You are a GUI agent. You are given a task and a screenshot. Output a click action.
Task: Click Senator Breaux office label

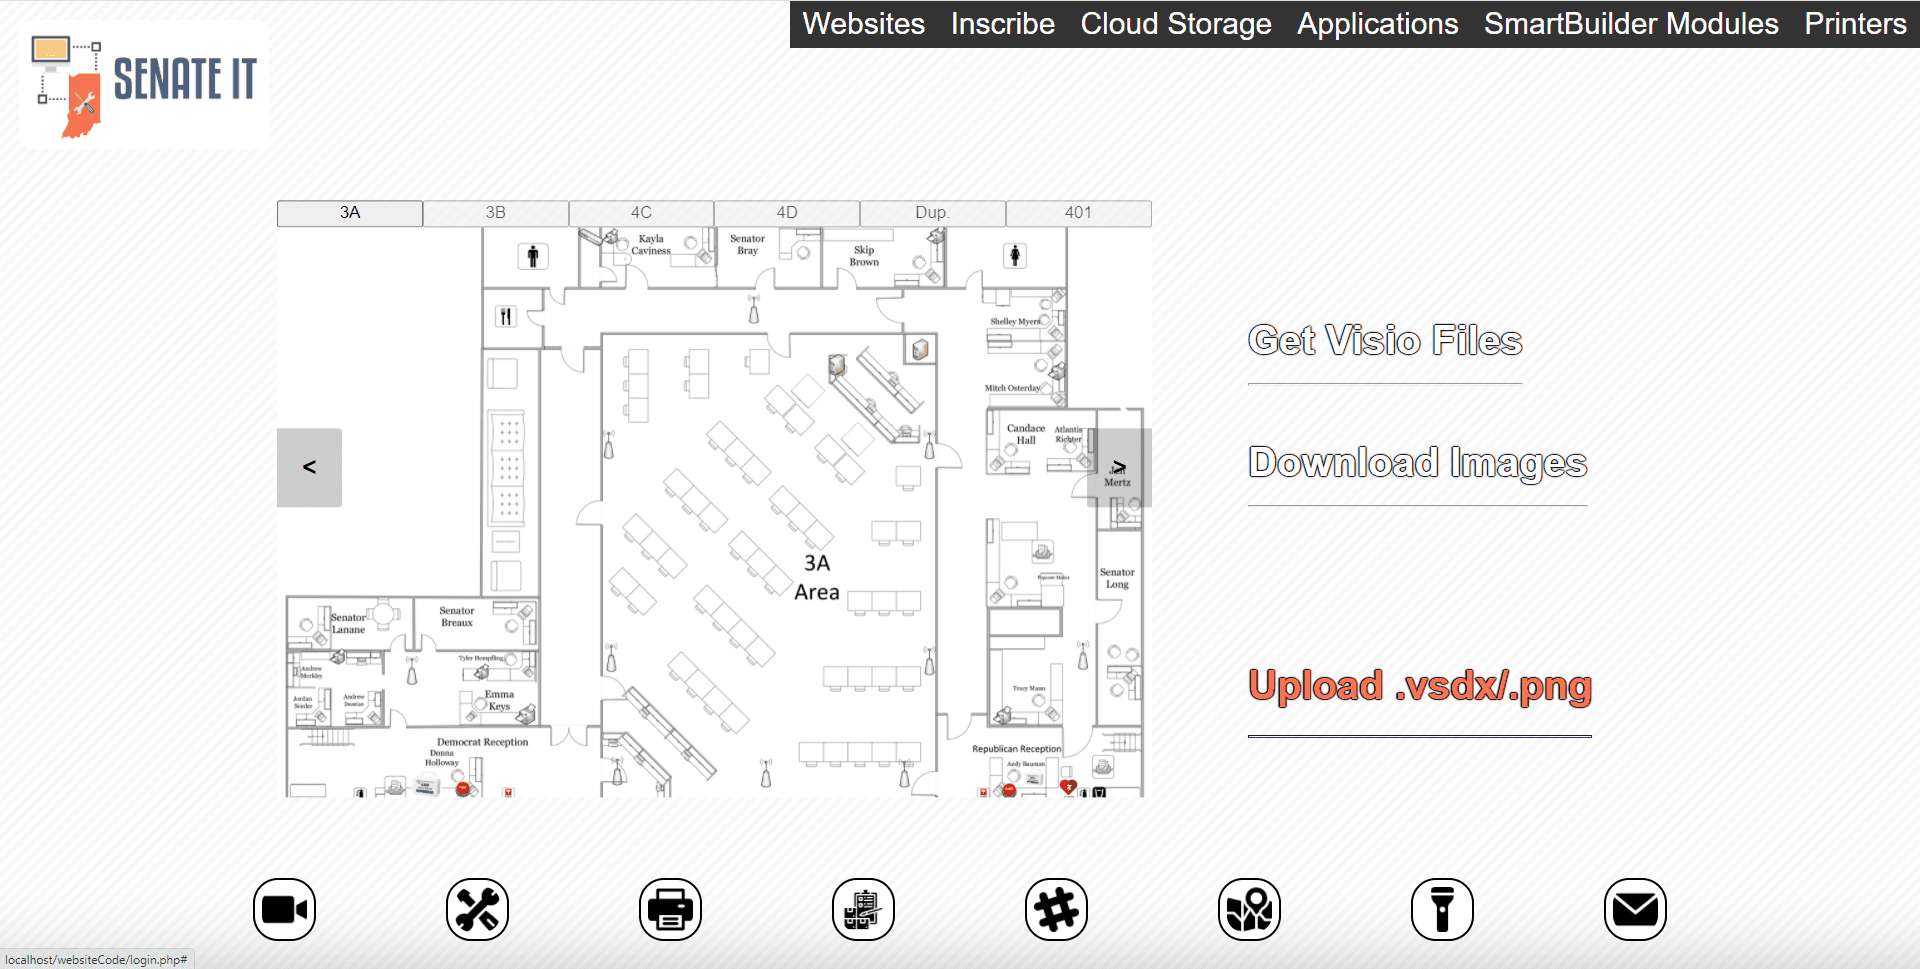point(457,617)
